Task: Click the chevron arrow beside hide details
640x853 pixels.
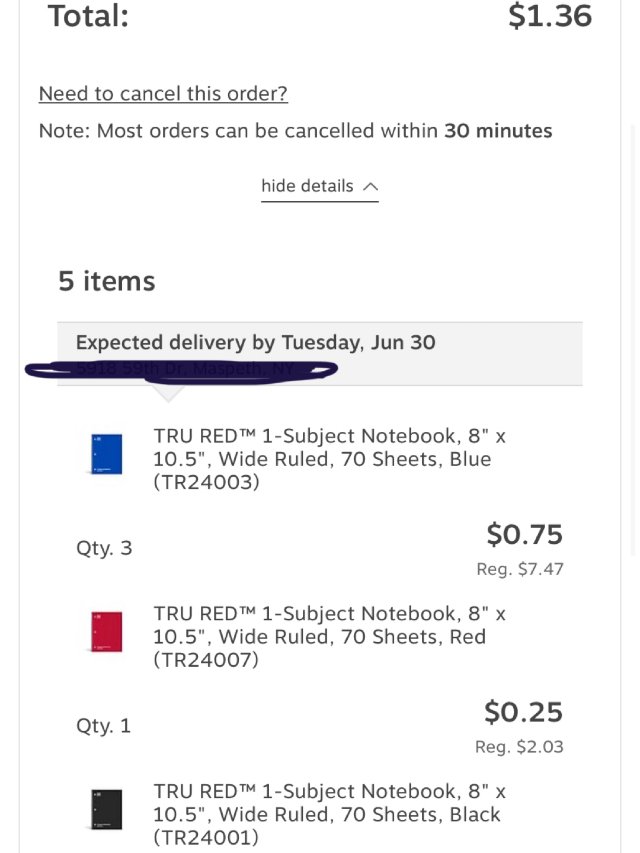Action: (370, 186)
